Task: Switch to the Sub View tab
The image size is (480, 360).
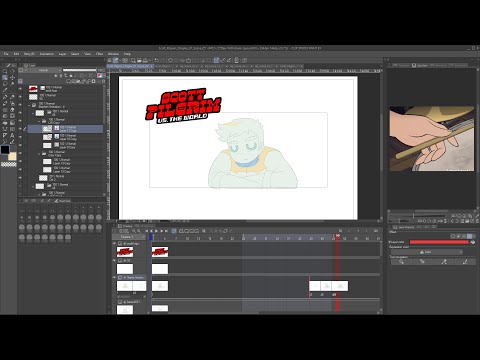Action: coord(420,65)
